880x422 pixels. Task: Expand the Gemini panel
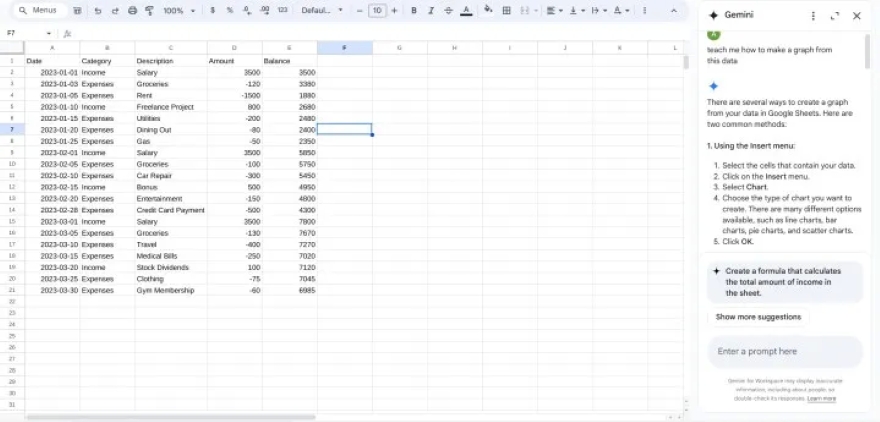(835, 16)
